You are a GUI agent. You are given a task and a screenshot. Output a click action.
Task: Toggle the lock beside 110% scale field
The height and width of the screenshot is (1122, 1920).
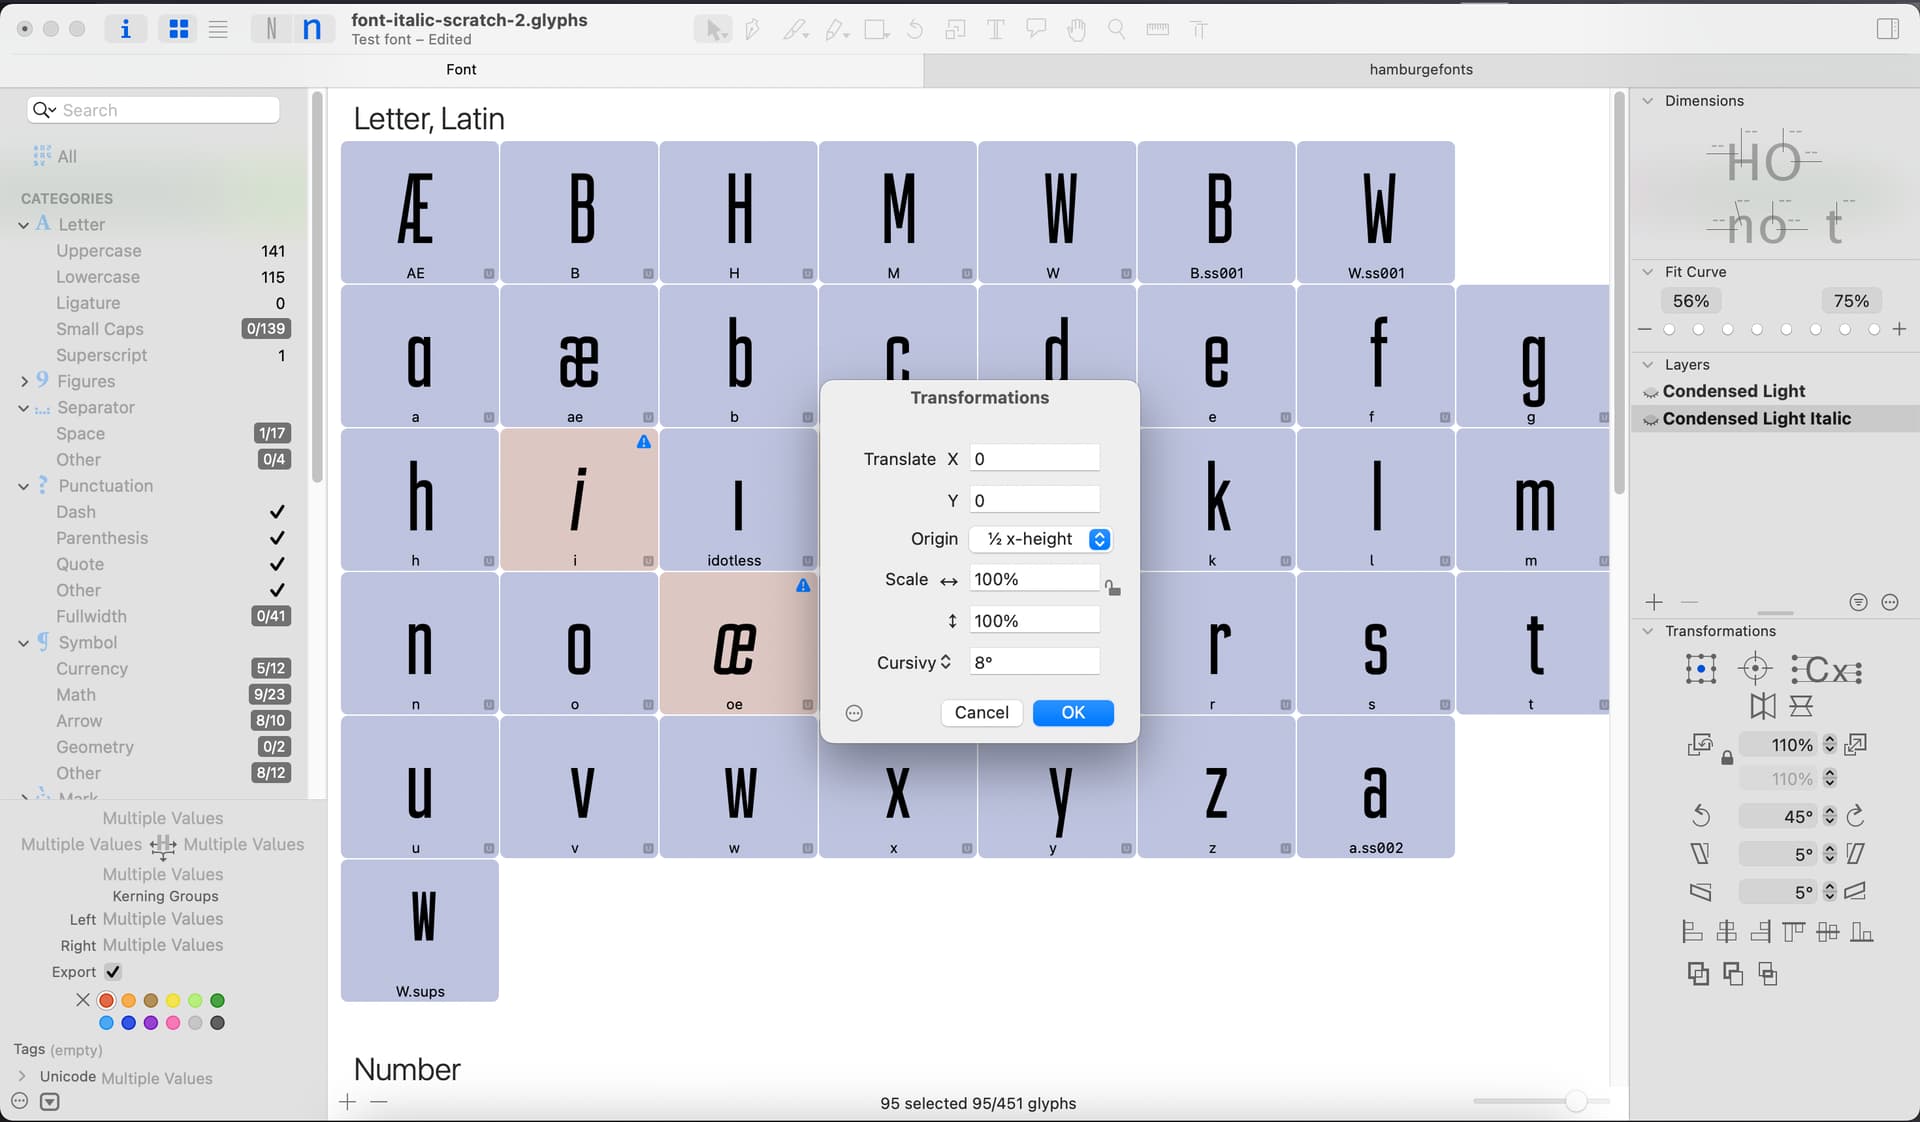point(1727,758)
